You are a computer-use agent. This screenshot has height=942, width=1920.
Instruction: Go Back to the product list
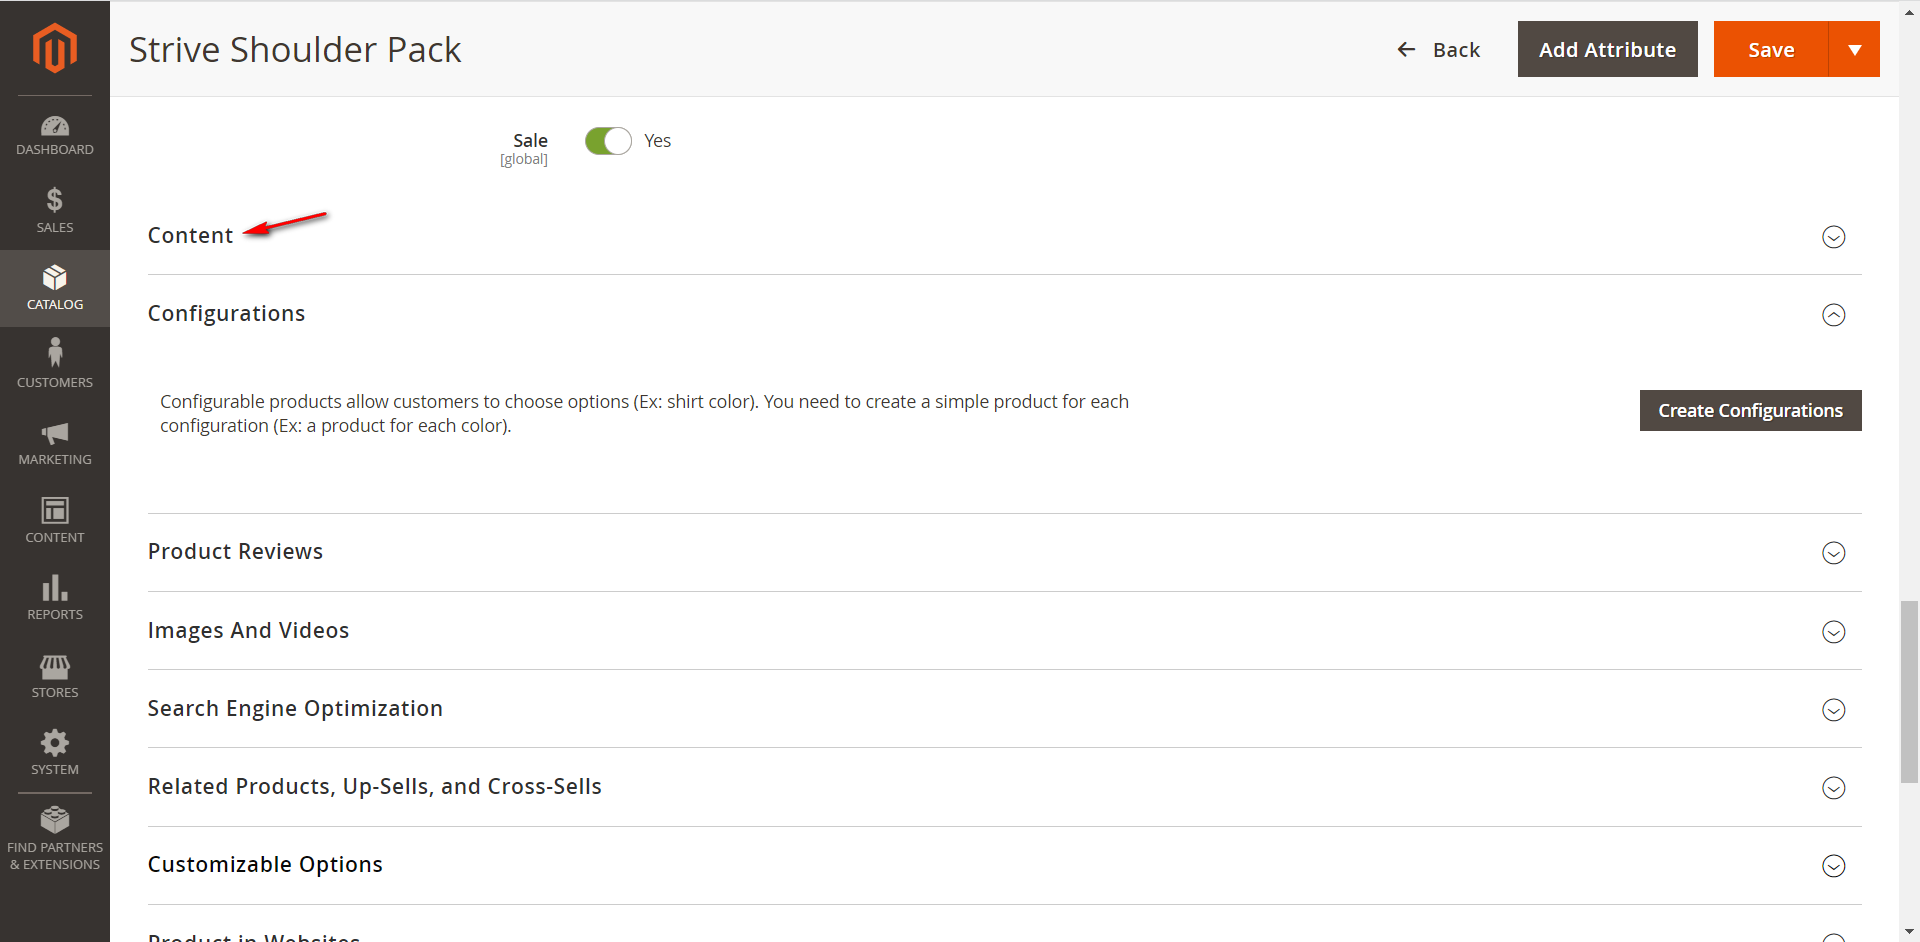(x=1438, y=49)
